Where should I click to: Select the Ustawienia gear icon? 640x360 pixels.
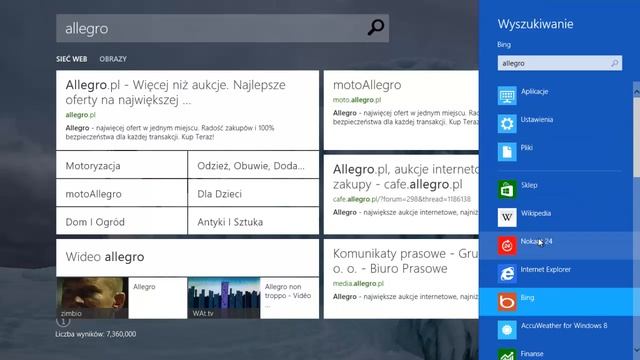point(507,124)
